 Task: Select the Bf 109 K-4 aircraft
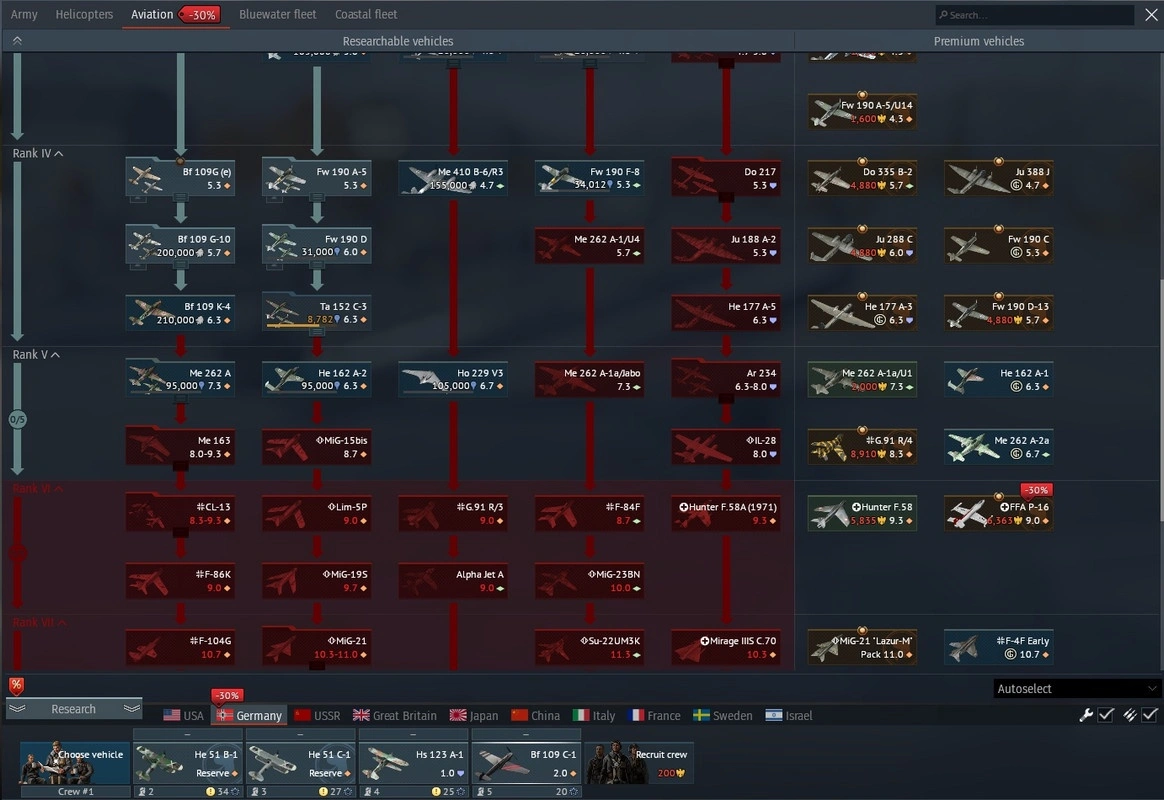click(181, 312)
